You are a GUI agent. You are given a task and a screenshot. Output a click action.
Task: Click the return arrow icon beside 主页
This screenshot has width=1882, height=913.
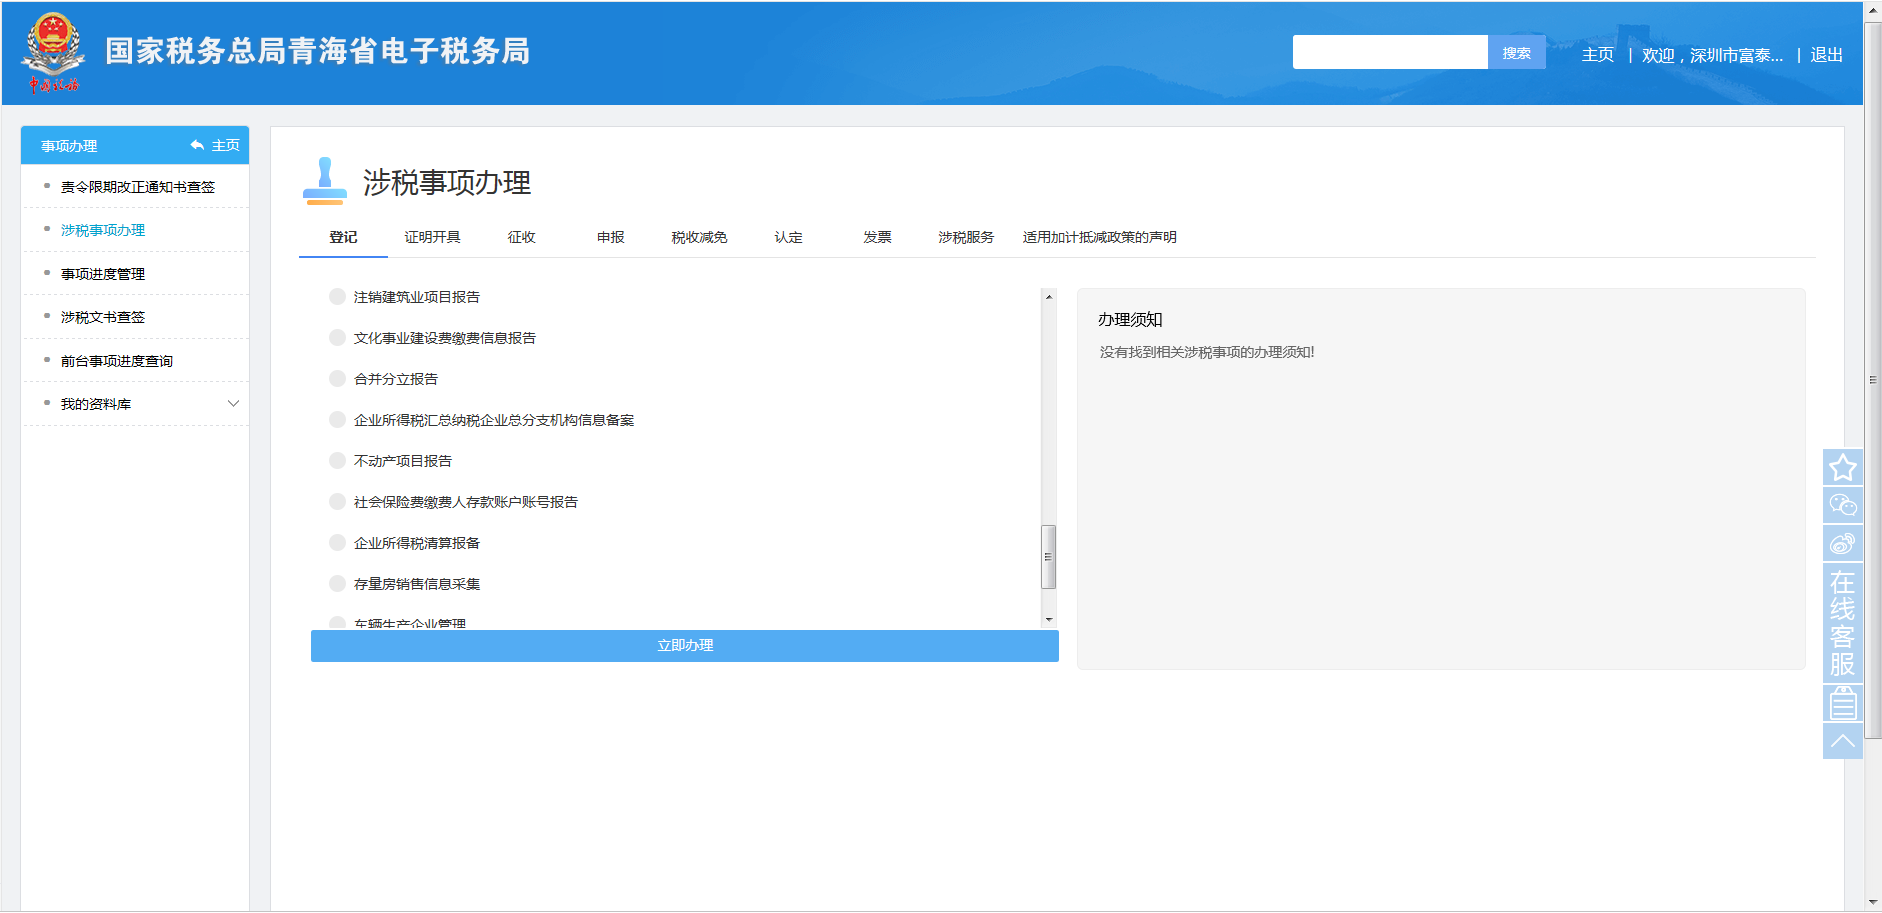[197, 145]
